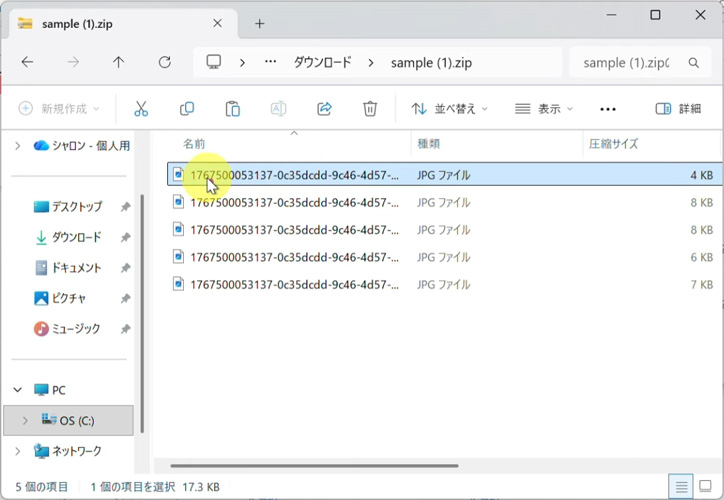Click the Refresh icon in navigation bar

[165, 62]
